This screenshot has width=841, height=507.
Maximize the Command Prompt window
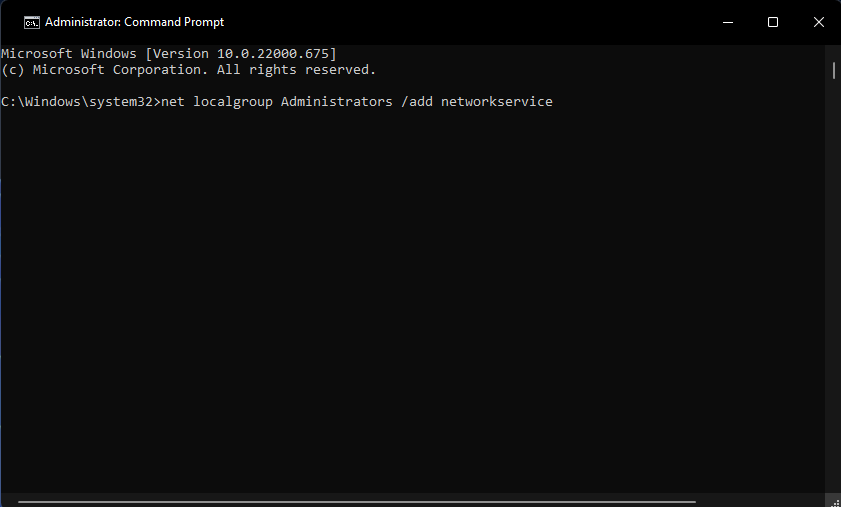point(773,22)
